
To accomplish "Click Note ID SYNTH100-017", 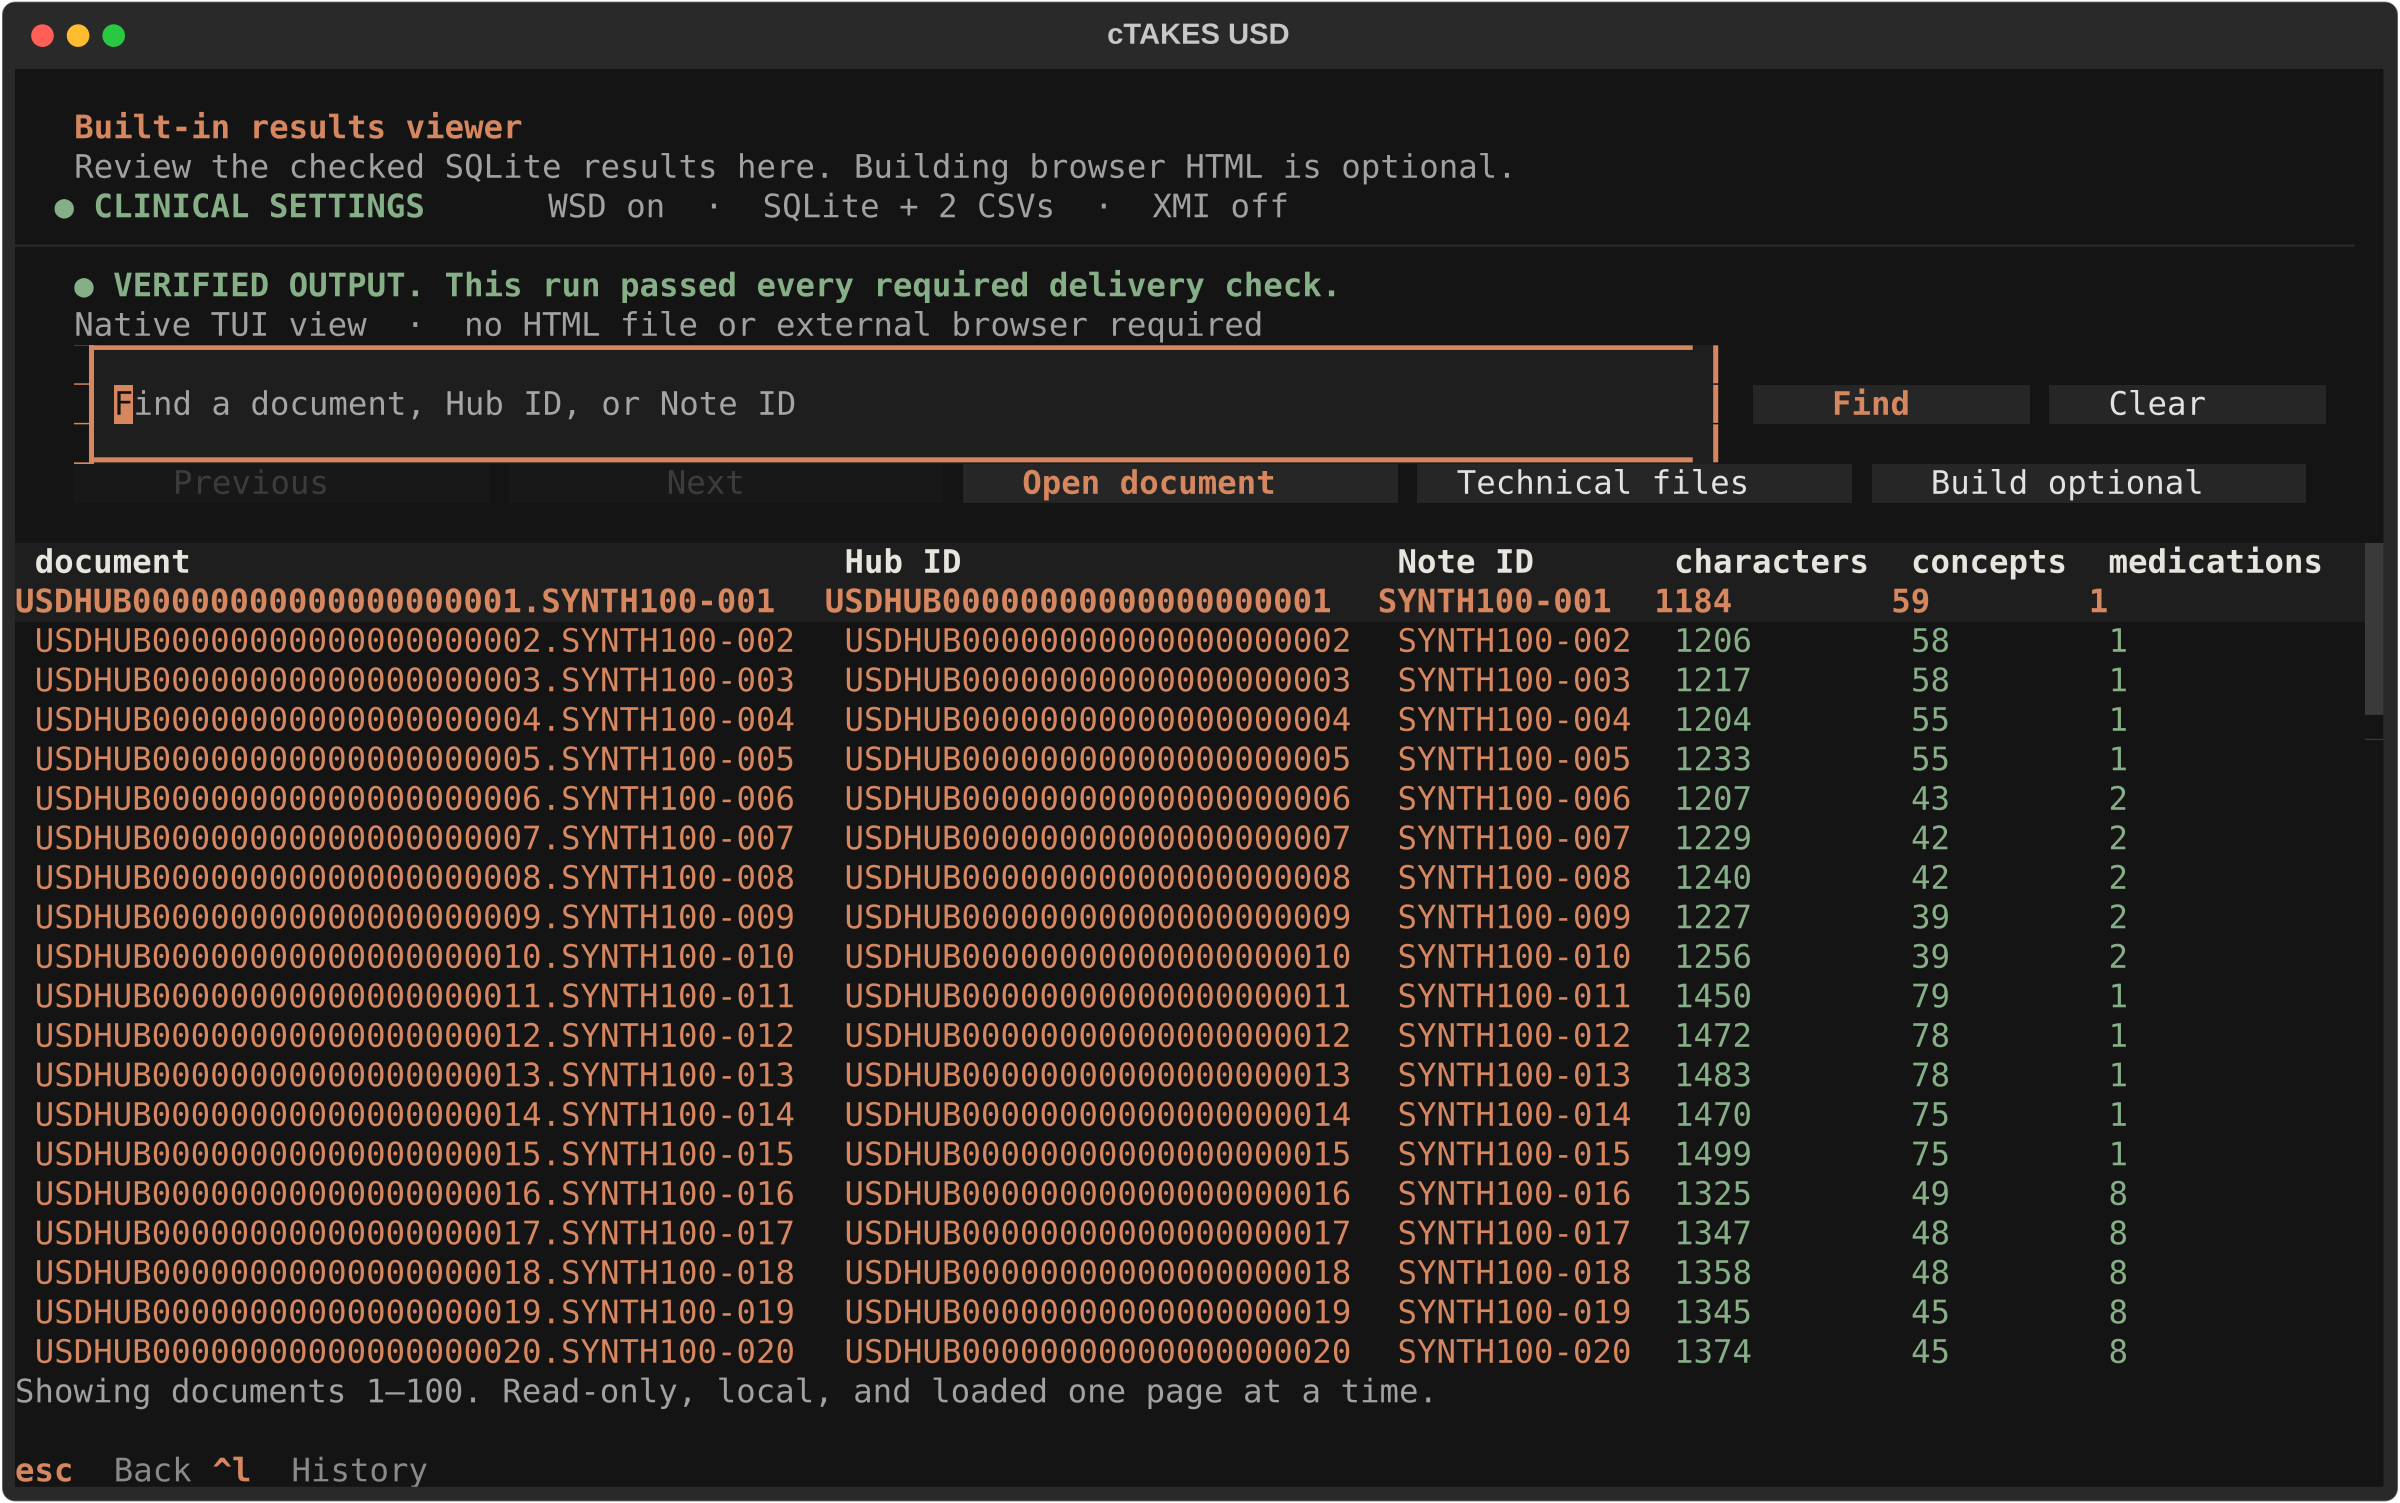I will coord(1514,1233).
